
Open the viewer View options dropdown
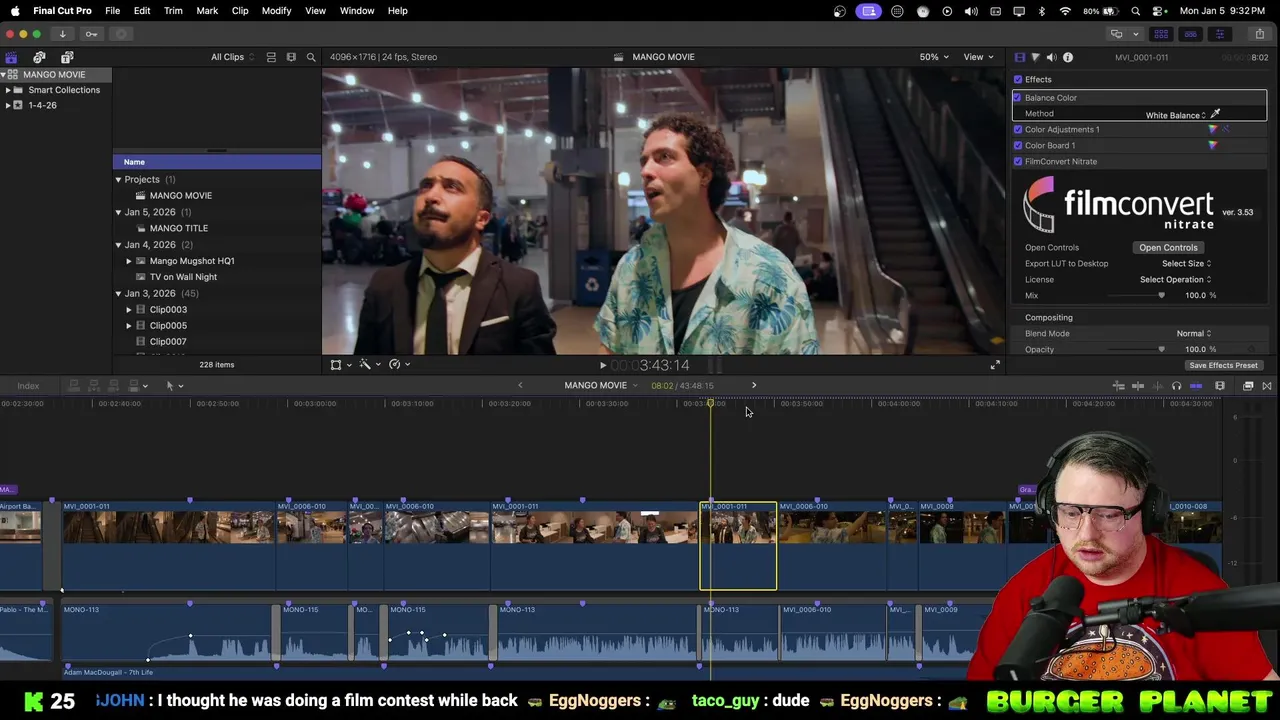tap(977, 57)
